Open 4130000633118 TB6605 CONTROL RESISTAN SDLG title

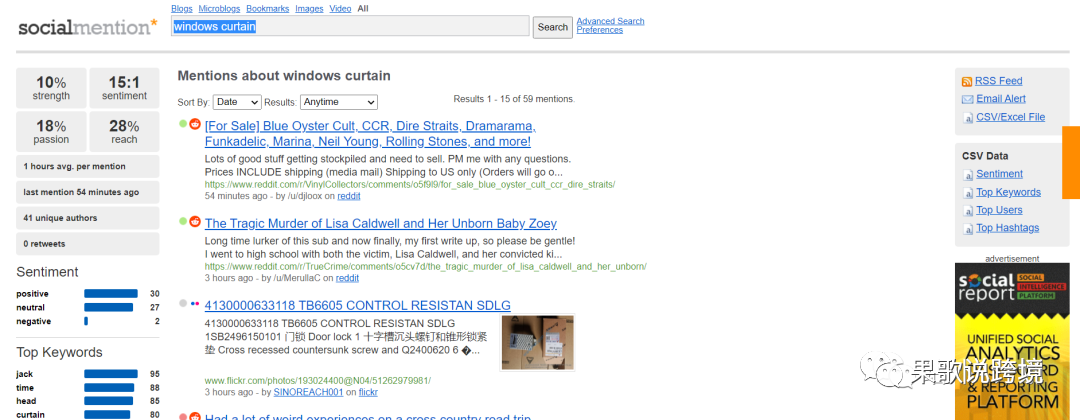357,306
